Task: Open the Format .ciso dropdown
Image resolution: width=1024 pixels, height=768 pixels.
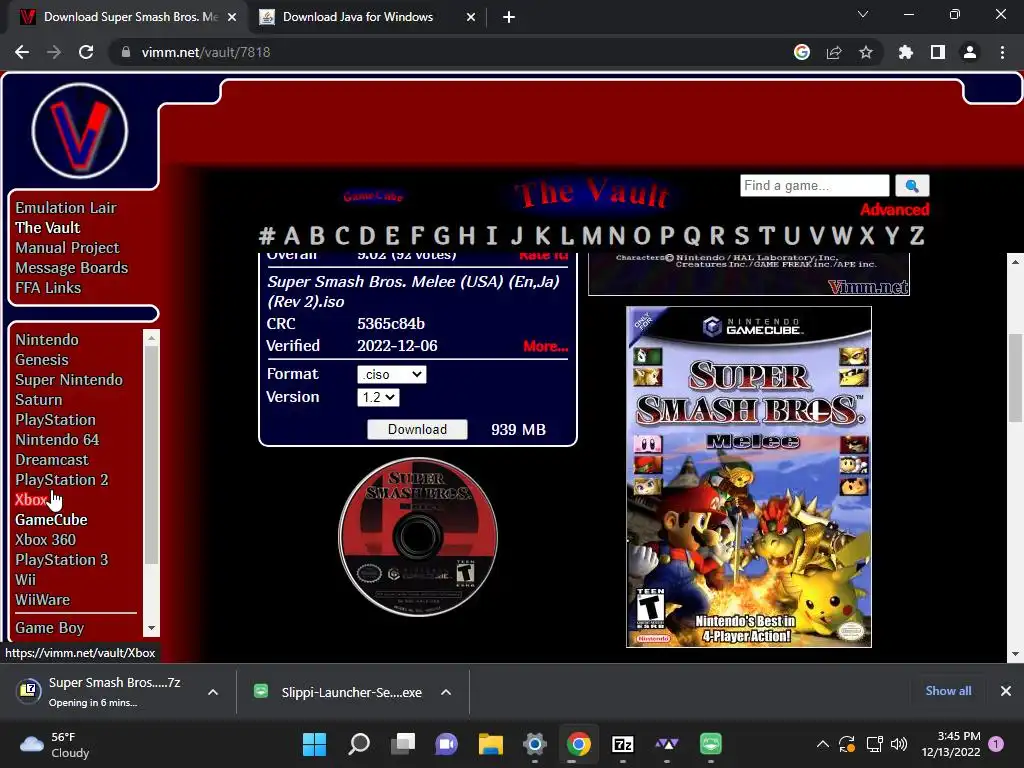Action: (392, 374)
